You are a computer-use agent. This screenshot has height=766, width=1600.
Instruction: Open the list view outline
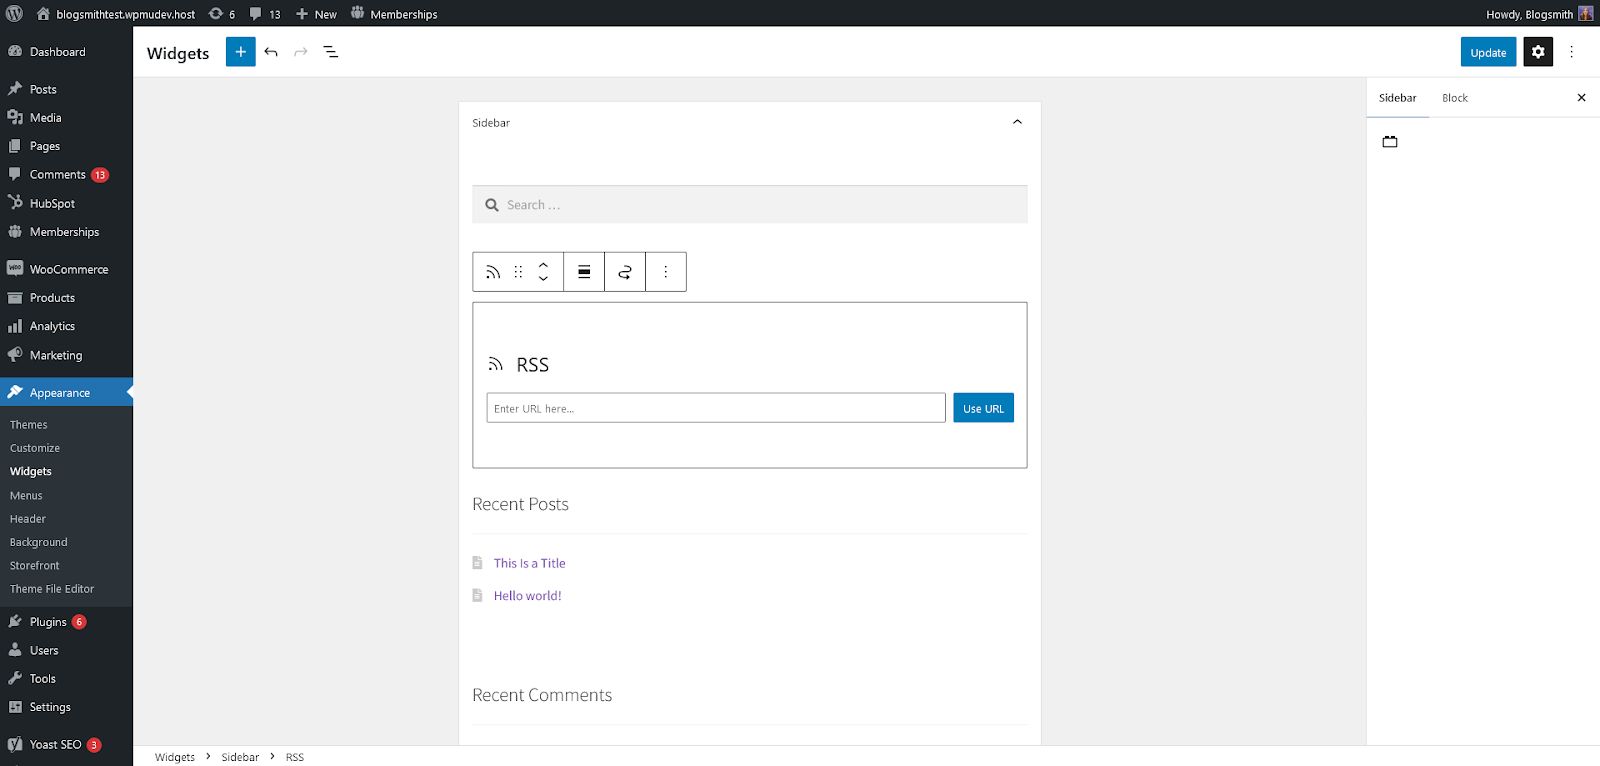(x=331, y=52)
